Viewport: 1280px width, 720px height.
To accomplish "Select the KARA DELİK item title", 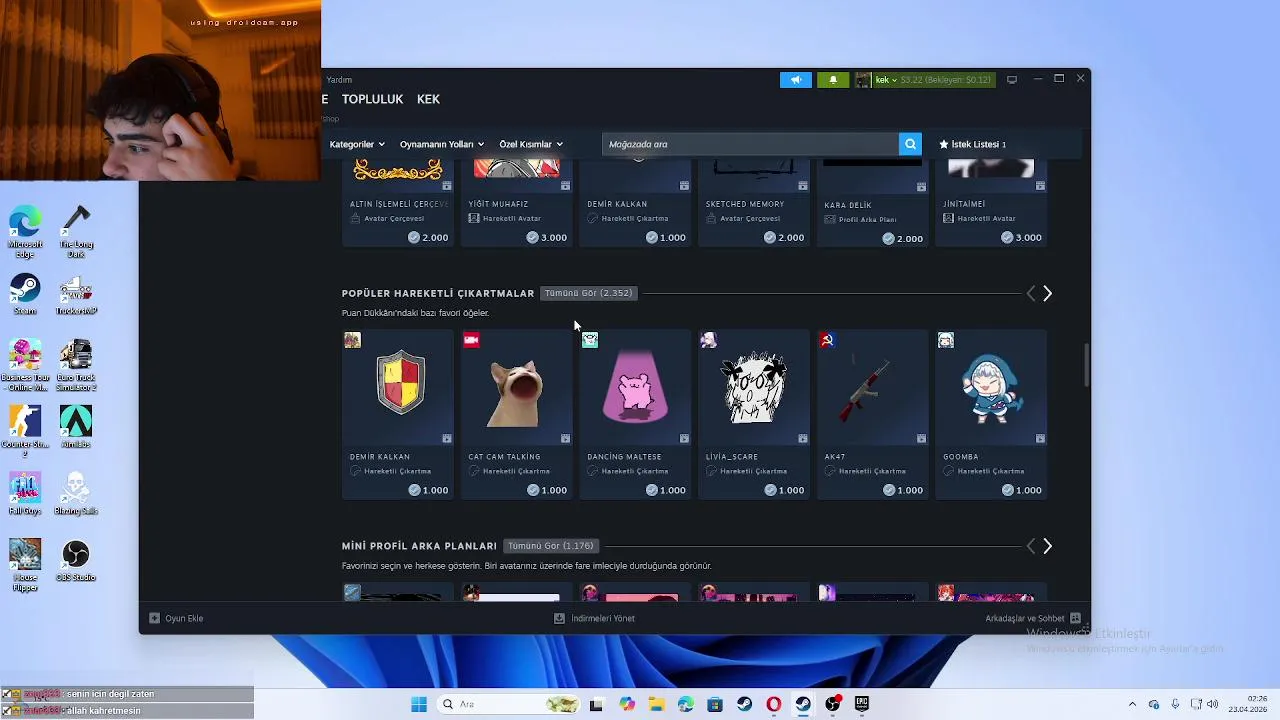I will click(848, 205).
